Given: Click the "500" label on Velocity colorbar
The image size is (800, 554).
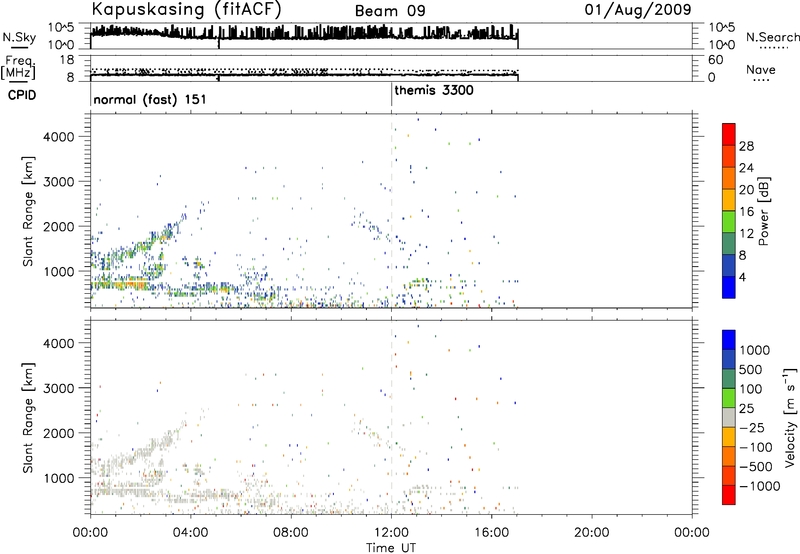Looking at the screenshot, I should click(x=751, y=370).
